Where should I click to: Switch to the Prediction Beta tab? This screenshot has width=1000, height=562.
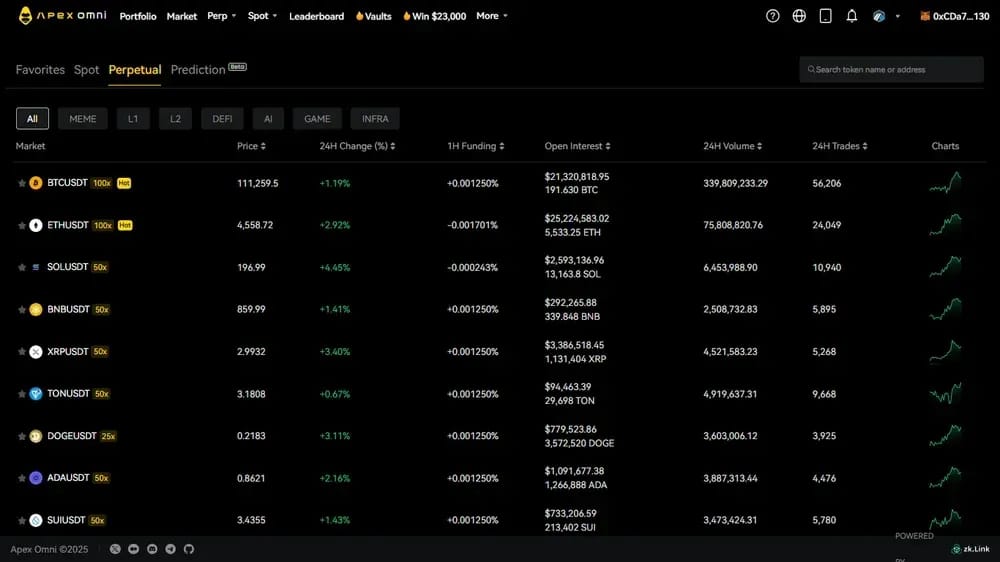coord(209,70)
